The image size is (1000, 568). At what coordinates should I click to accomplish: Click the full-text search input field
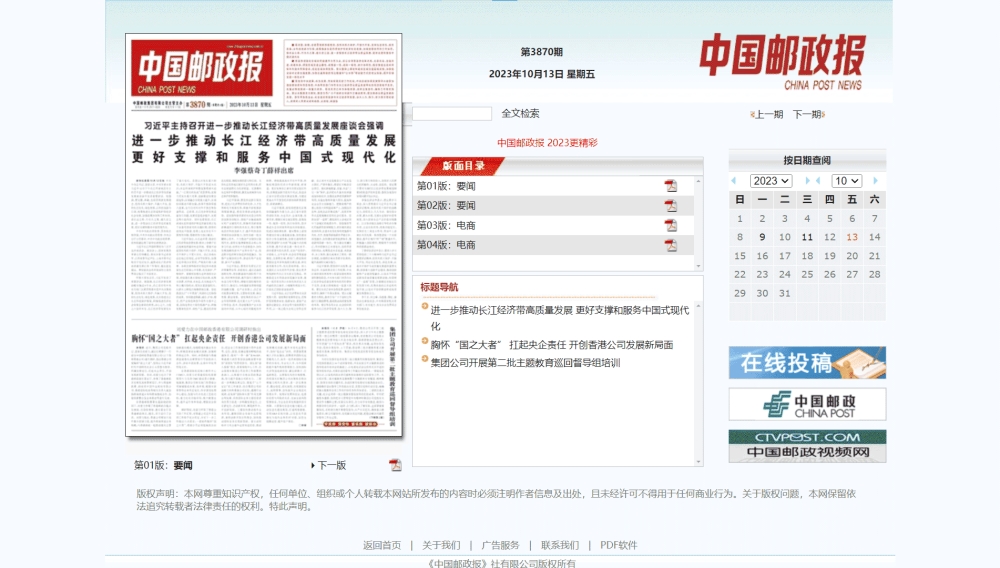point(452,113)
